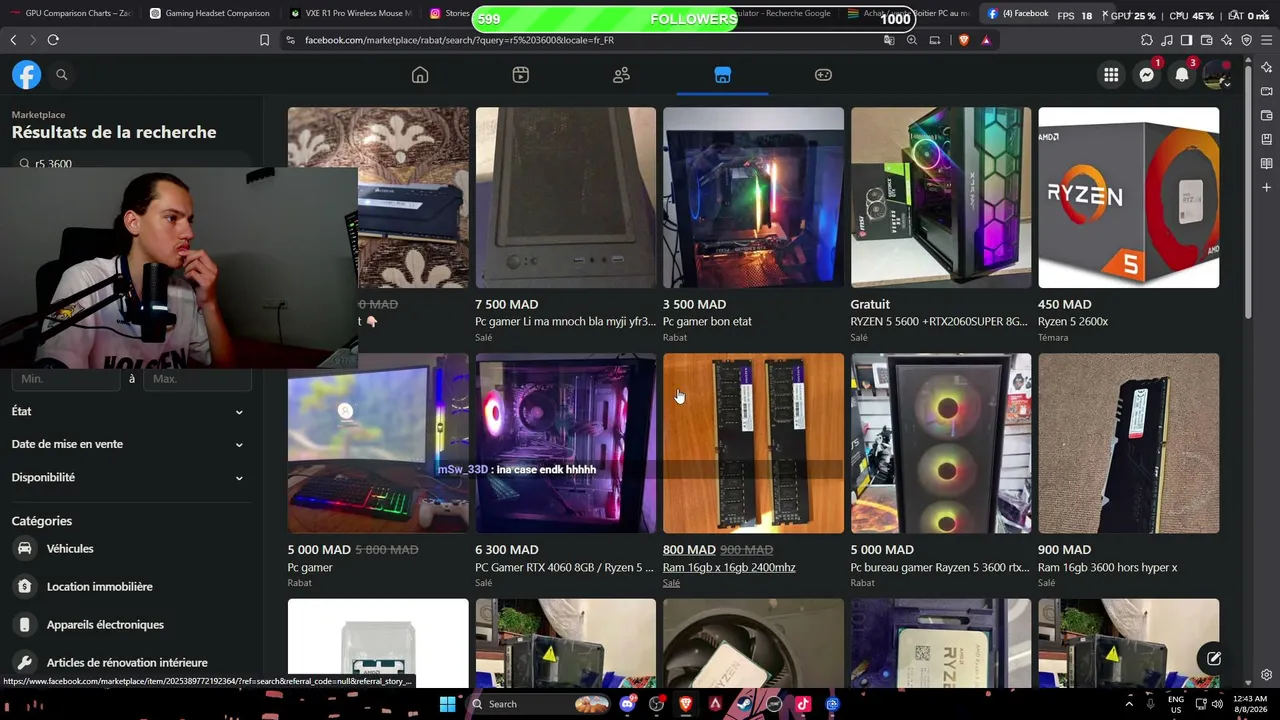Screen dimensions: 1280x720
Task: Open the Brave Wallet icon in toolbar
Action: 1206,40
